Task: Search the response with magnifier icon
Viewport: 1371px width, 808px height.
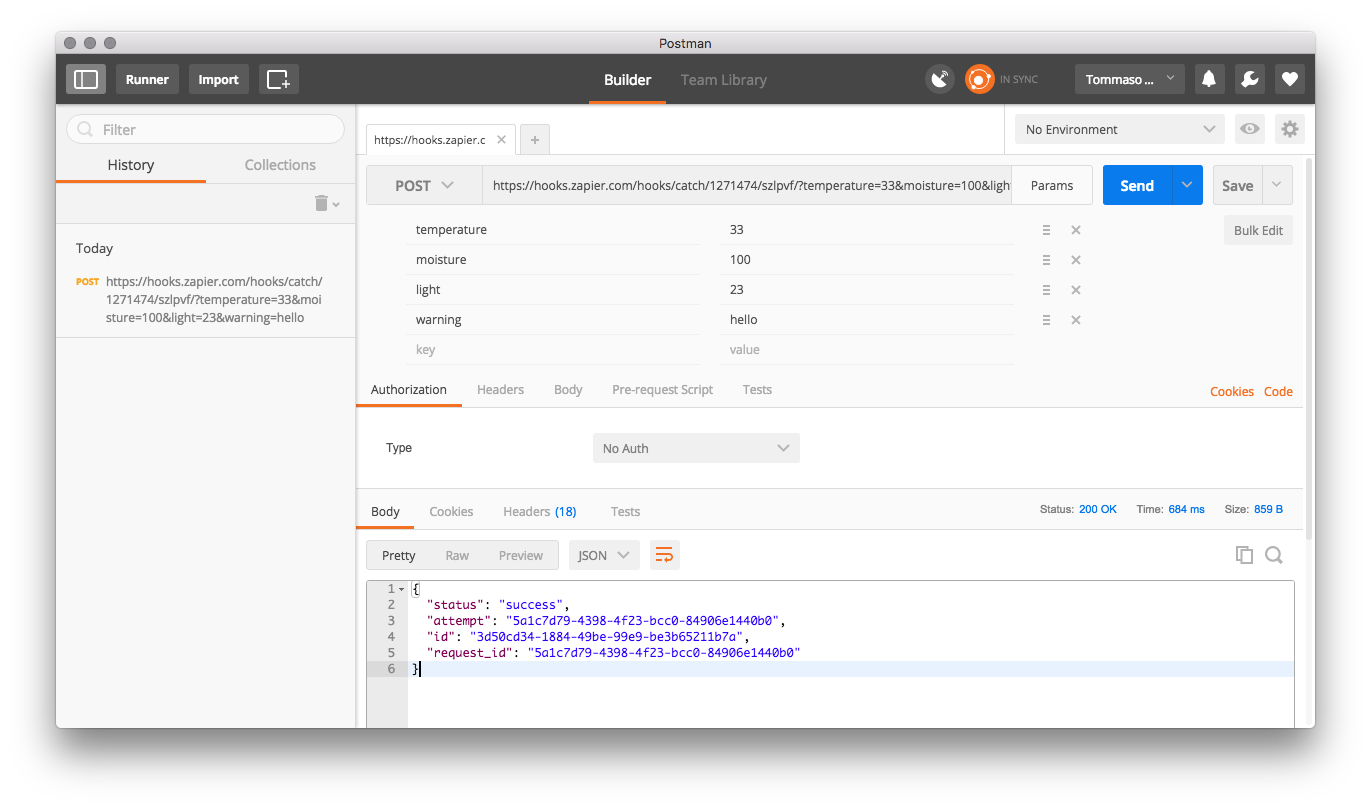Action: 1273,555
